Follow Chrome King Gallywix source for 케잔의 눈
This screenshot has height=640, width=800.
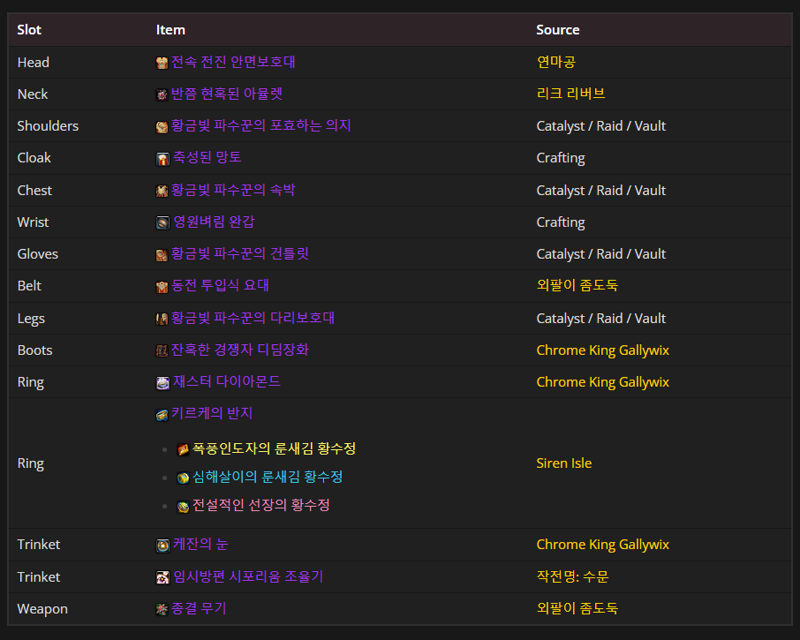(x=603, y=545)
